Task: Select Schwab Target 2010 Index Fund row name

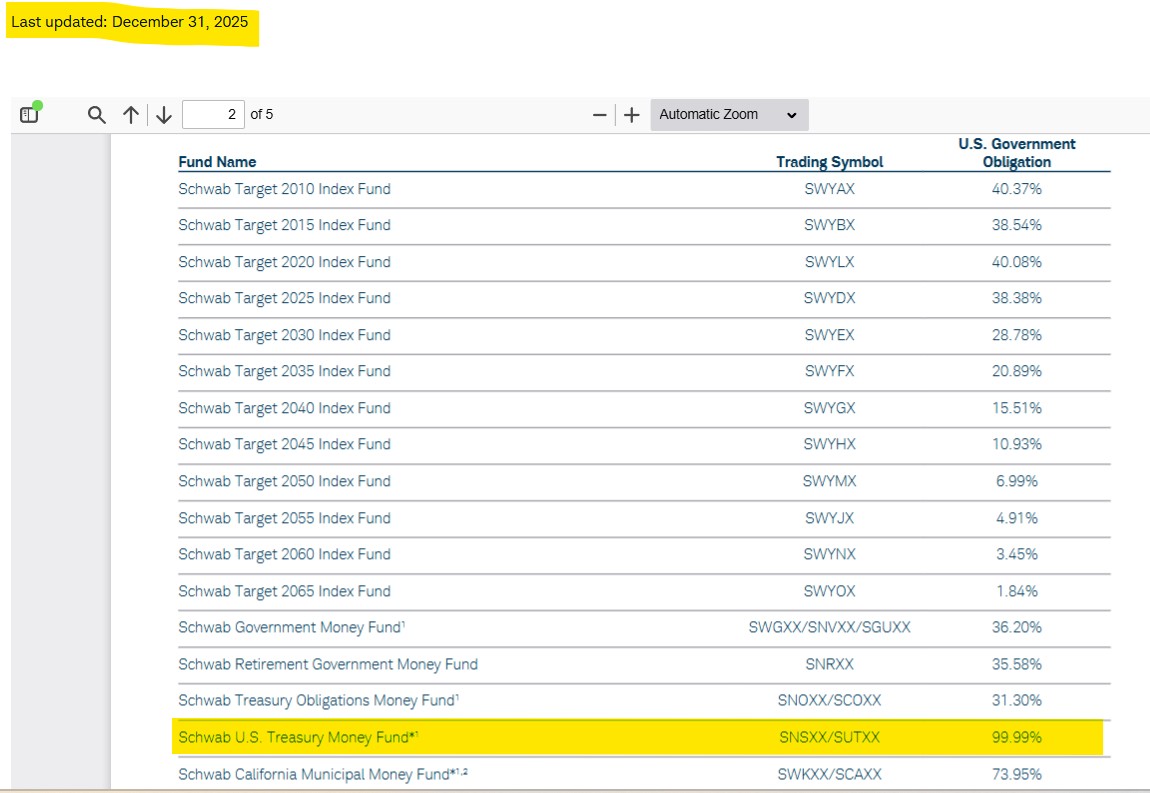Action: (x=284, y=189)
